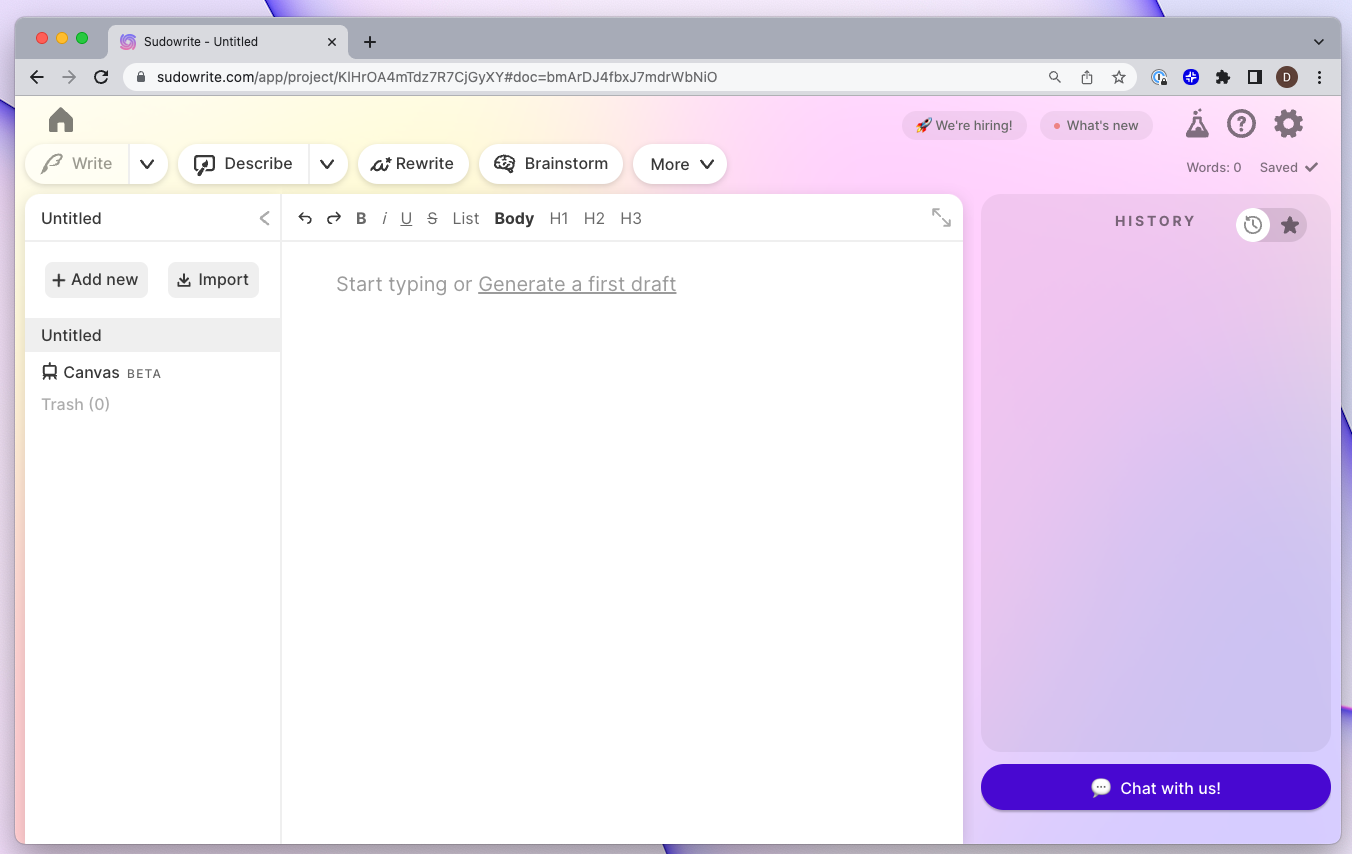Import a document
The height and width of the screenshot is (854, 1352).
coord(213,280)
